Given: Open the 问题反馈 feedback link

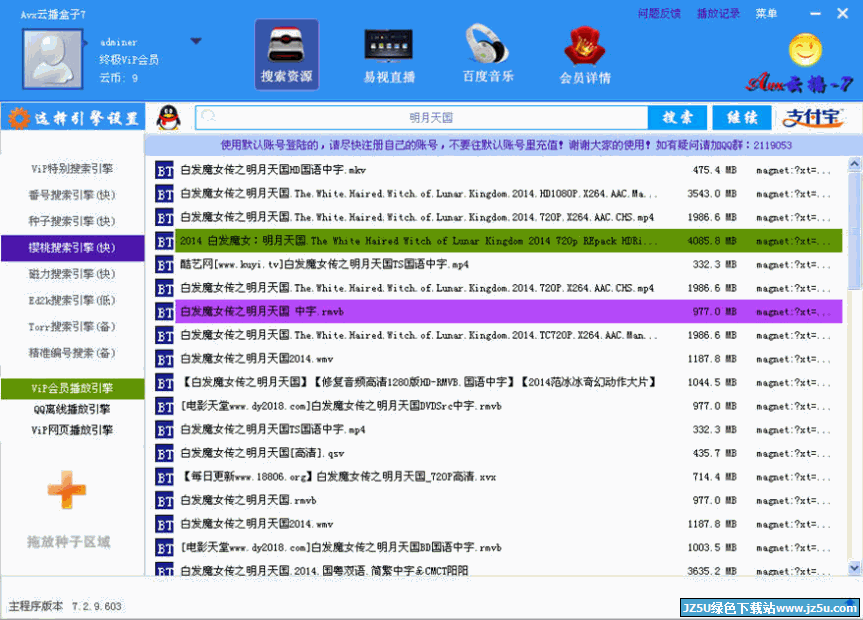Looking at the screenshot, I should pyautogui.click(x=659, y=14).
